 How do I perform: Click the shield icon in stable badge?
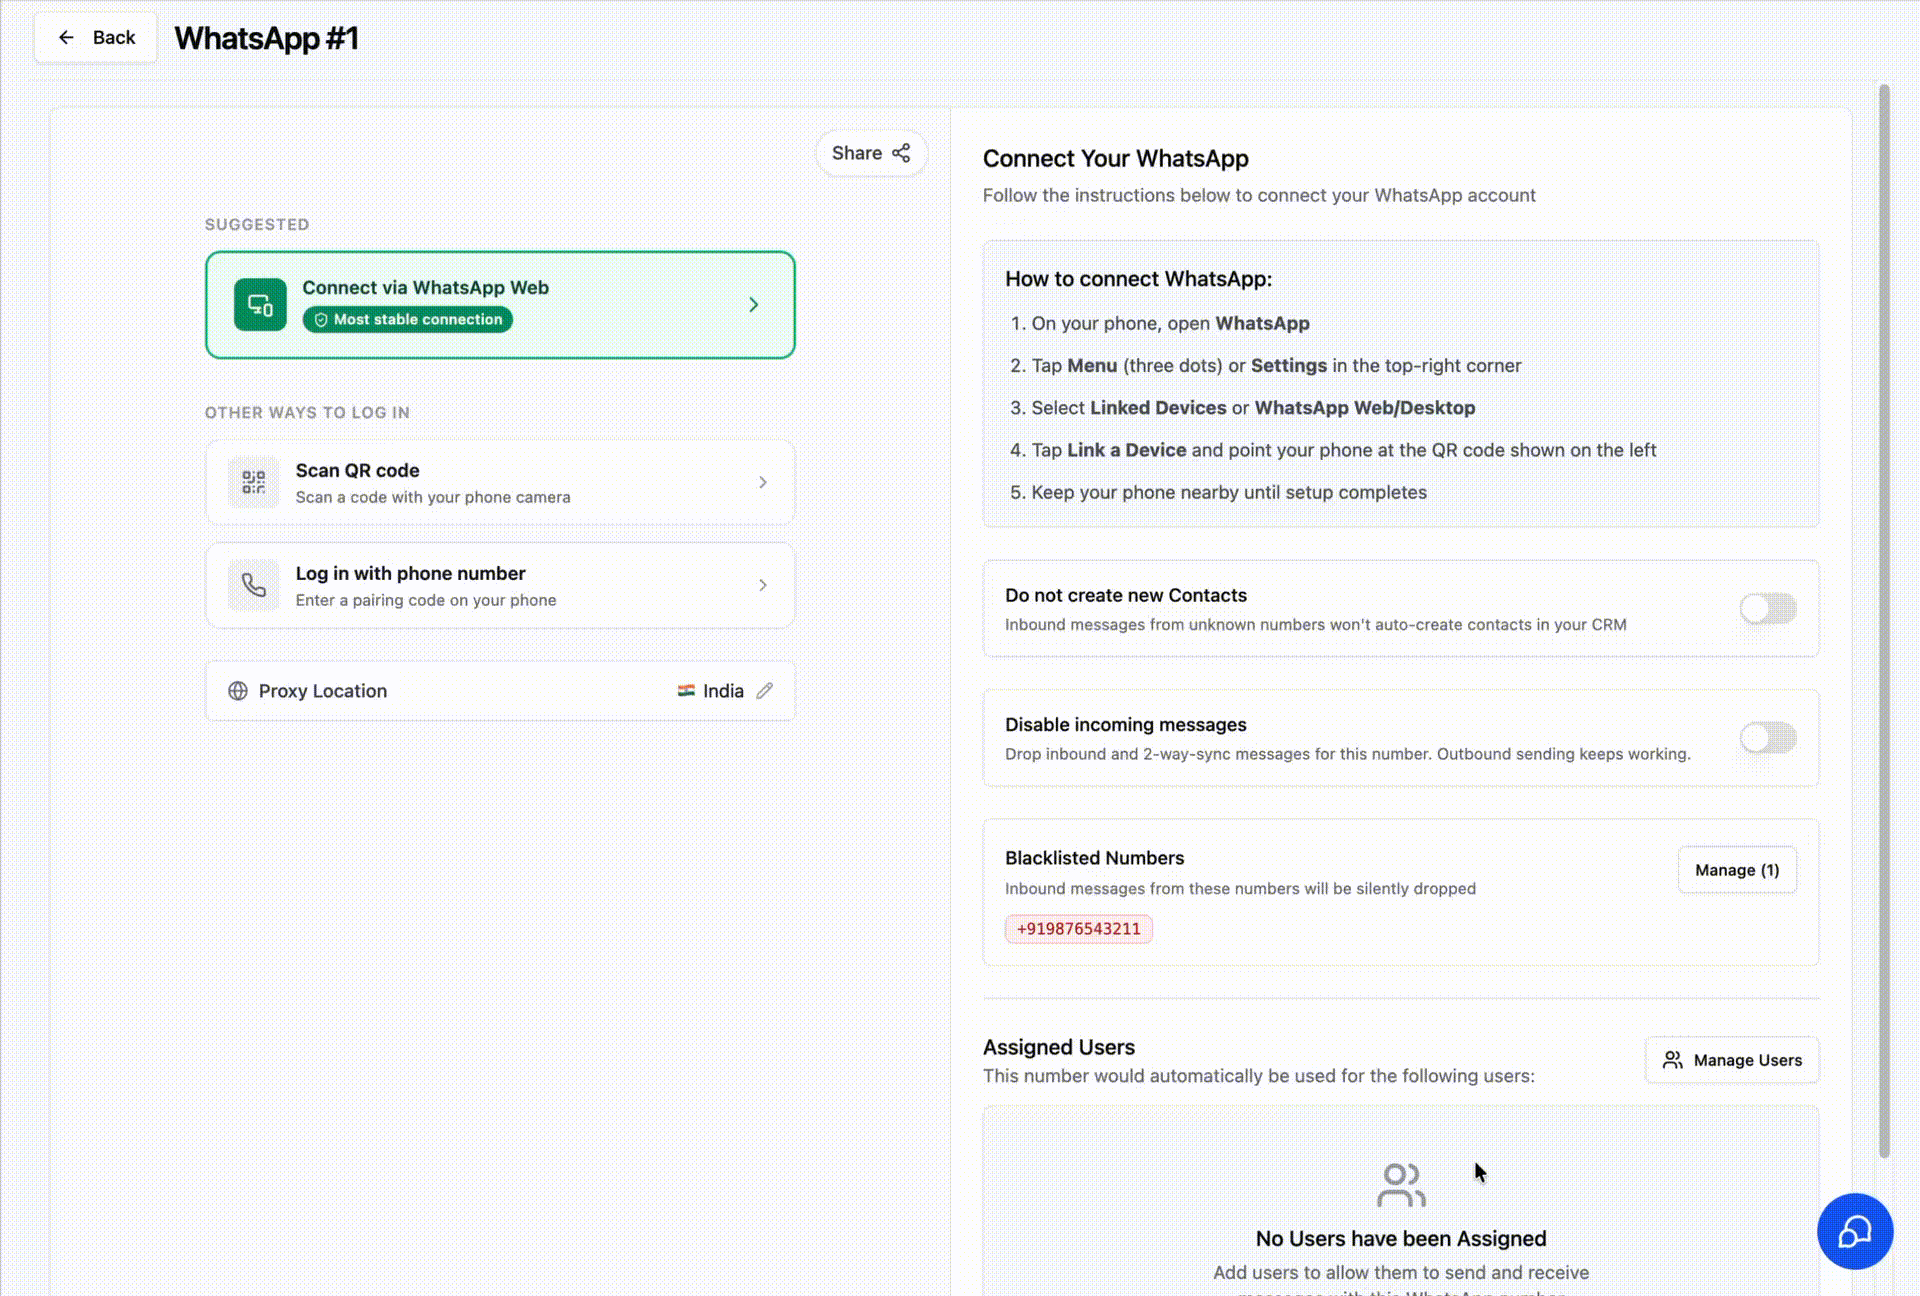coord(321,320)
